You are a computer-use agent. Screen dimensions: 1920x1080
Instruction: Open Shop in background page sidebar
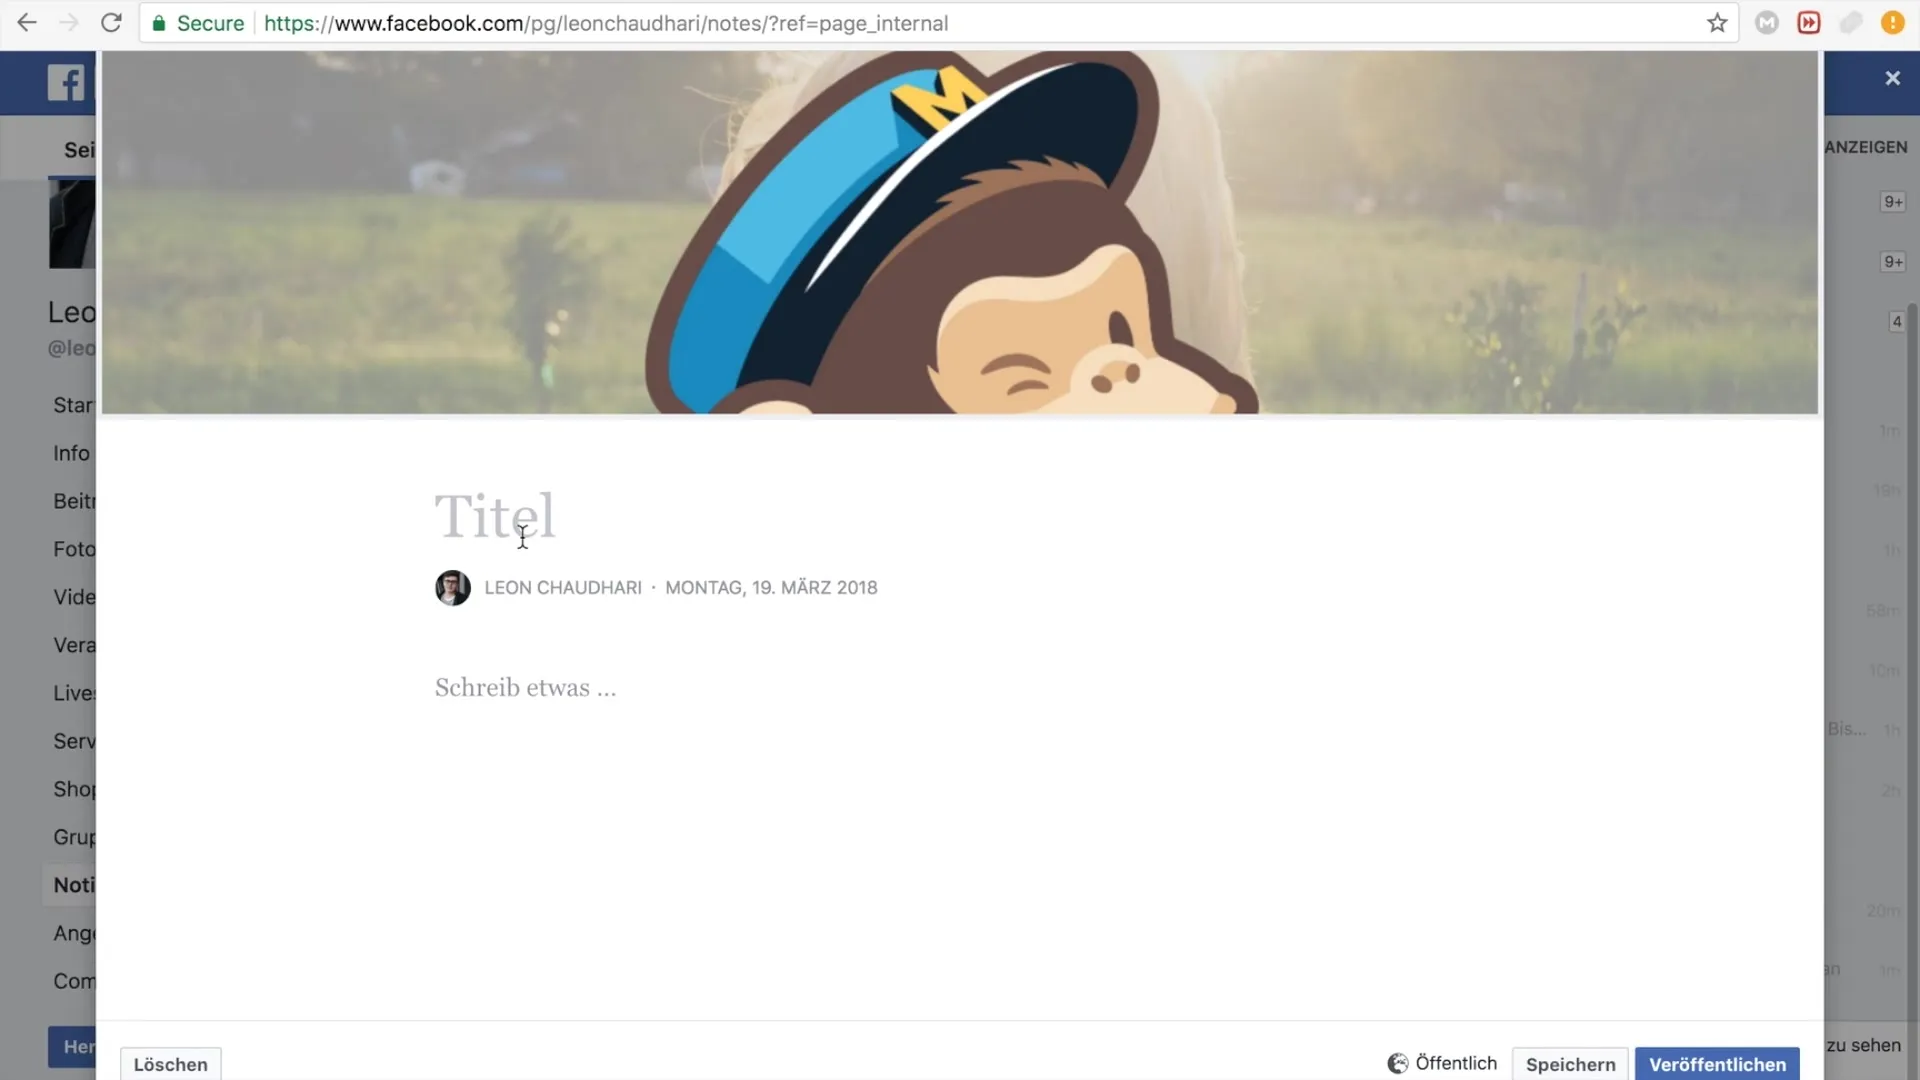point(74,789)
